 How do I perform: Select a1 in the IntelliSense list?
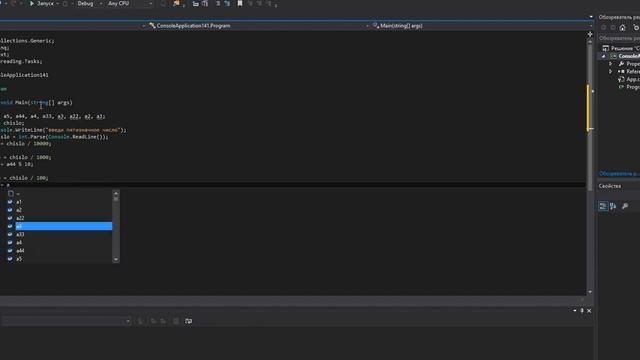point(59,202)
